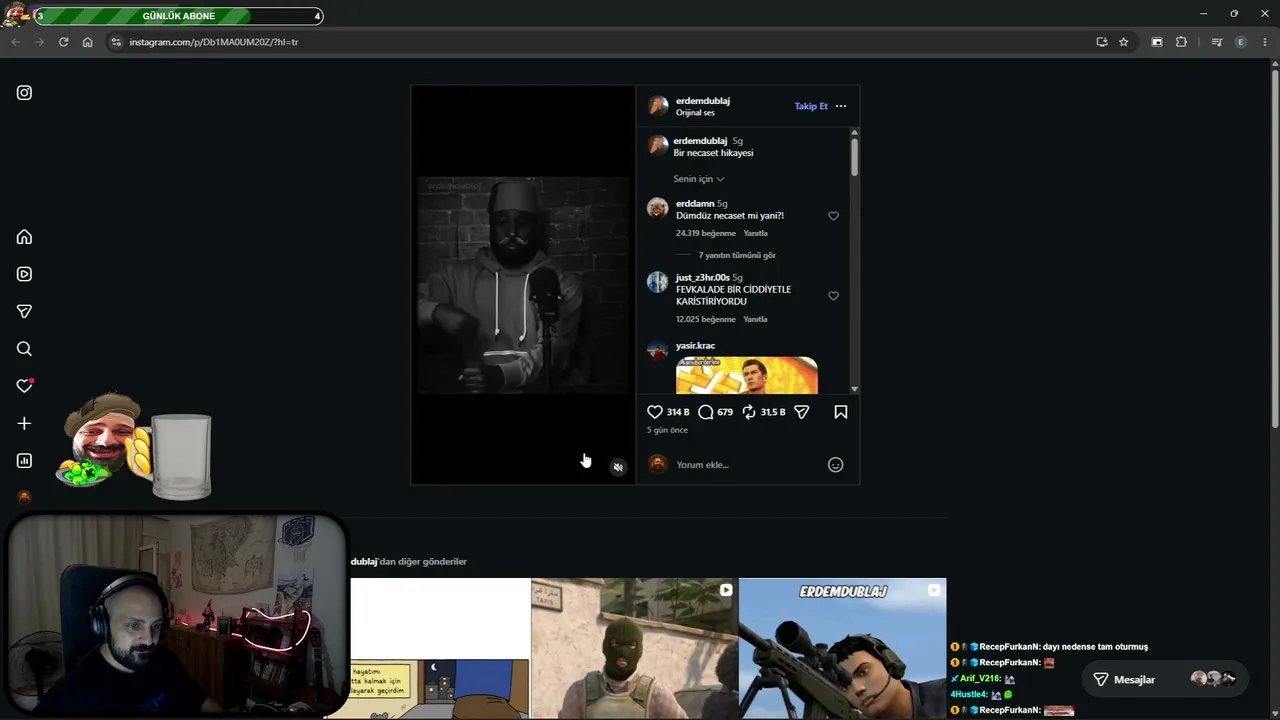Open browser three-dot menu
1280x720 pixels.
[x=1265, y=42]
